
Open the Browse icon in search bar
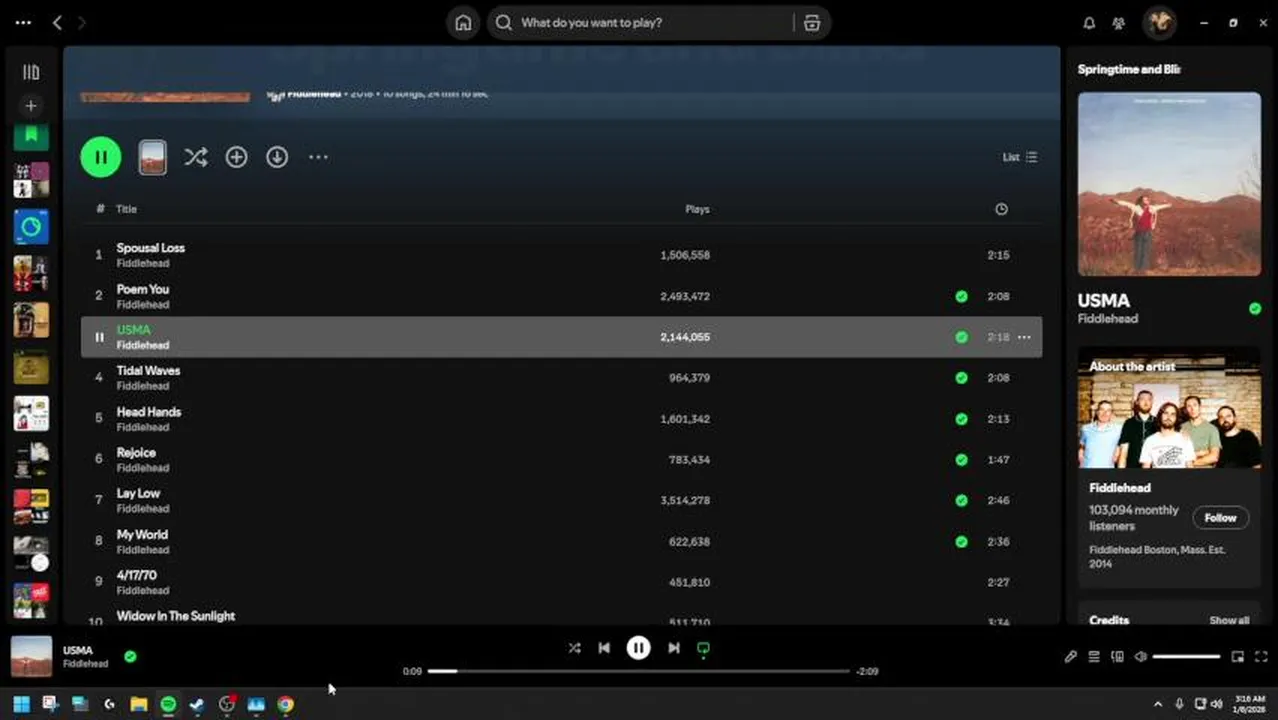[x=812, y=23]
